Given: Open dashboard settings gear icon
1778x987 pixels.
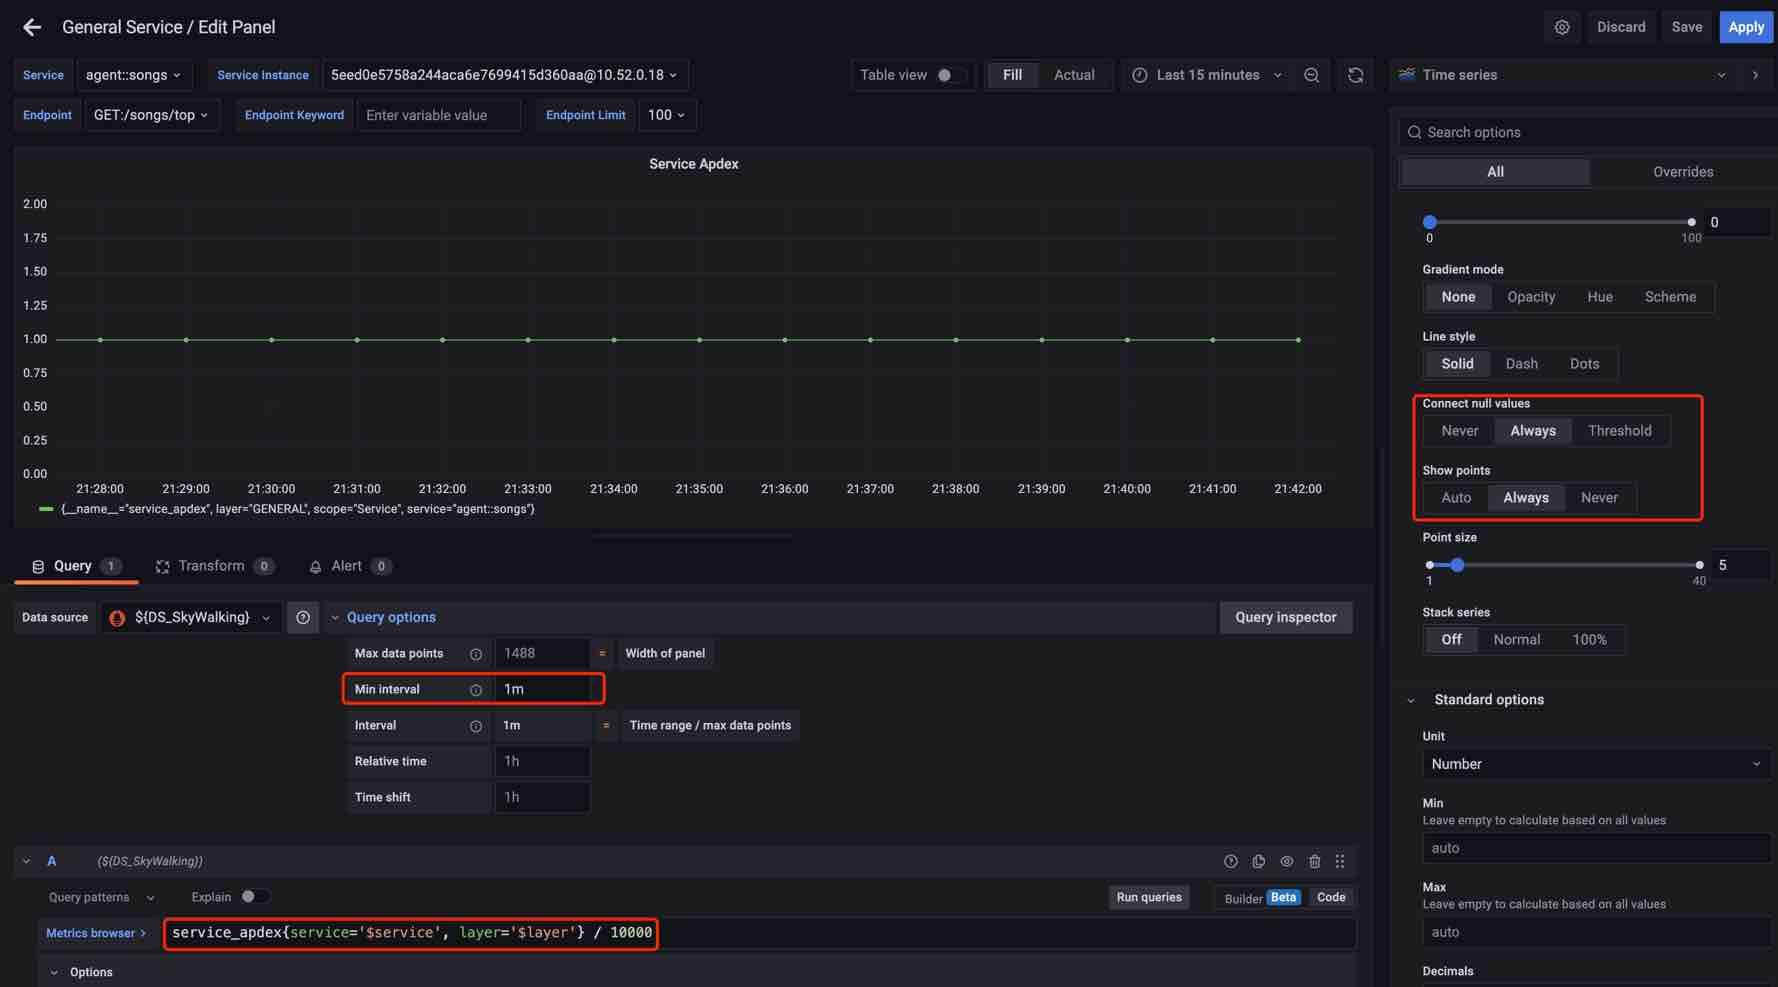Looking at the screenshot, I should [1562, 27].
